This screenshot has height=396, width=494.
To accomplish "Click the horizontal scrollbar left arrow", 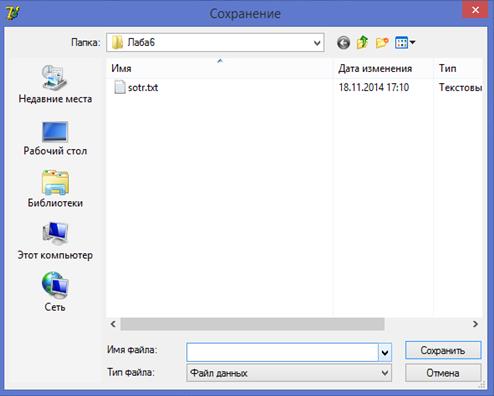I will [113, 324].
